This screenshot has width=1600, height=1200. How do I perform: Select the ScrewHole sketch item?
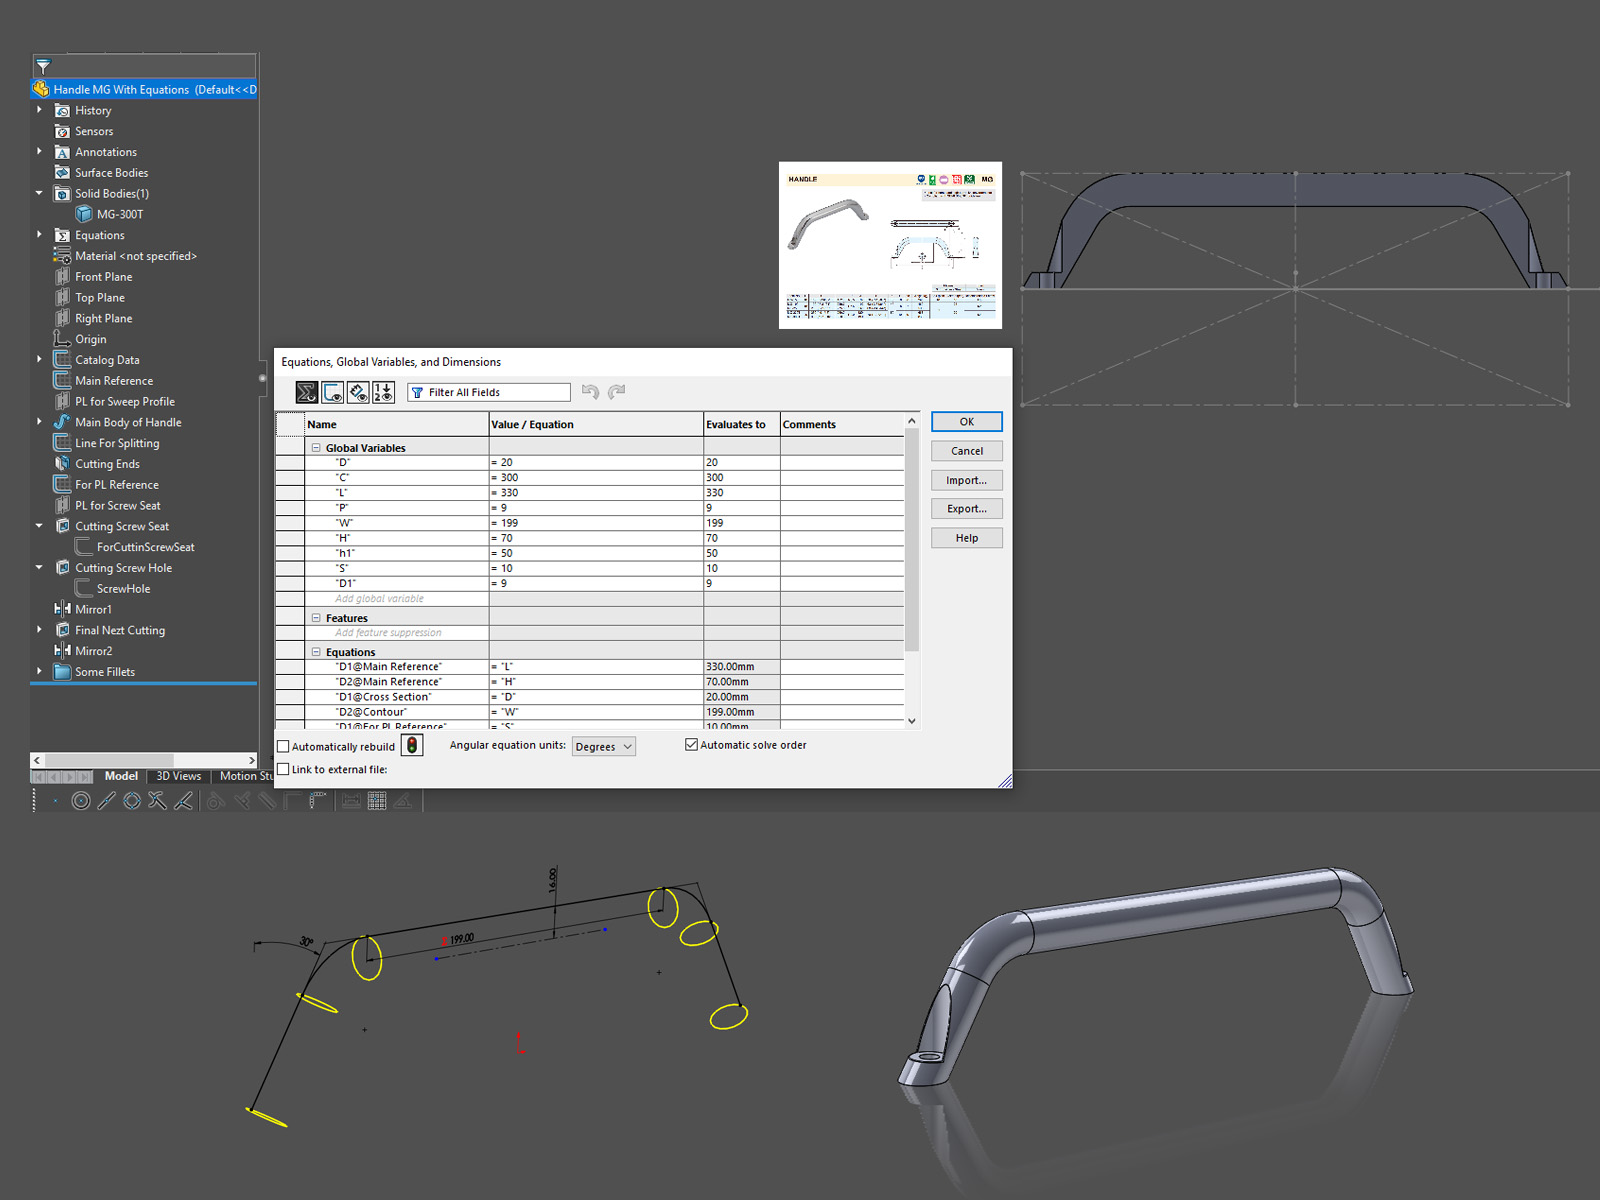[x=113, y=589]
